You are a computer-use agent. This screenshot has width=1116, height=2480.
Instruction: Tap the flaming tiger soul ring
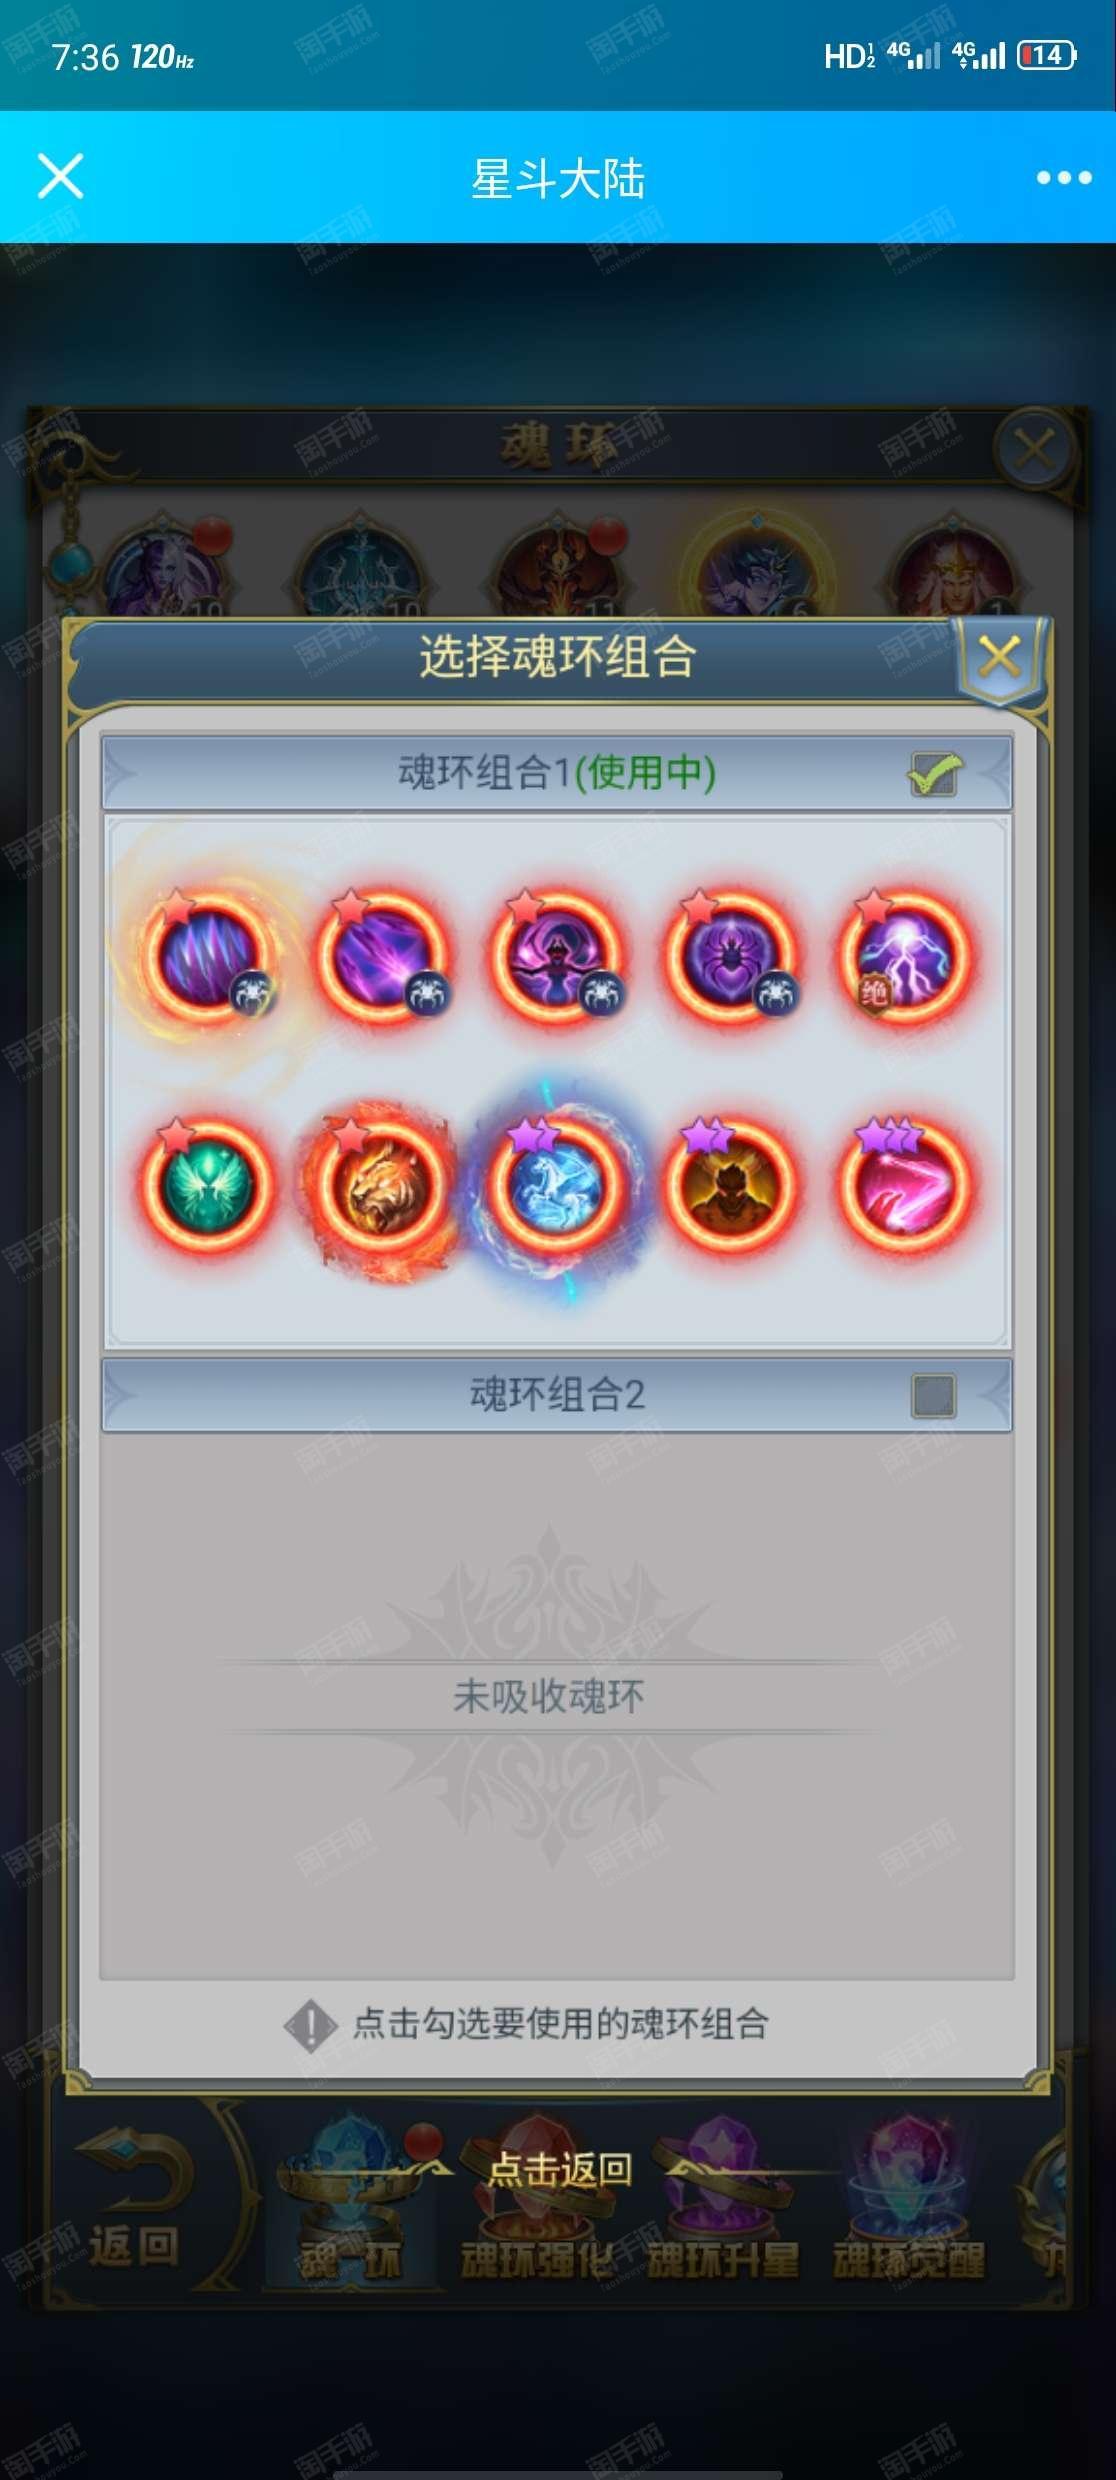click(x=380, y=1184)
